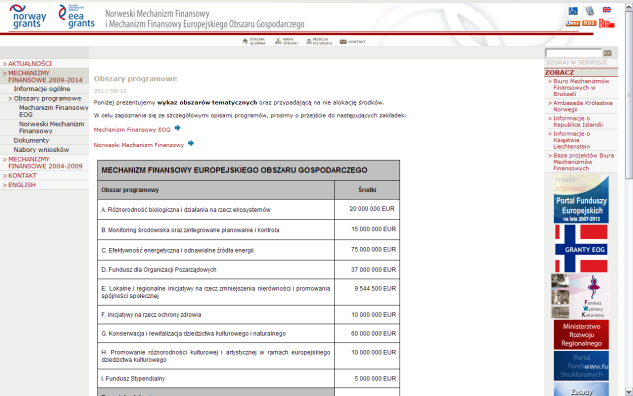The width and height of the screenshot is (633, 396).
Task: Click Fundusz Wymiany Kulturalnej banner
Action: [x=581, y=296]
